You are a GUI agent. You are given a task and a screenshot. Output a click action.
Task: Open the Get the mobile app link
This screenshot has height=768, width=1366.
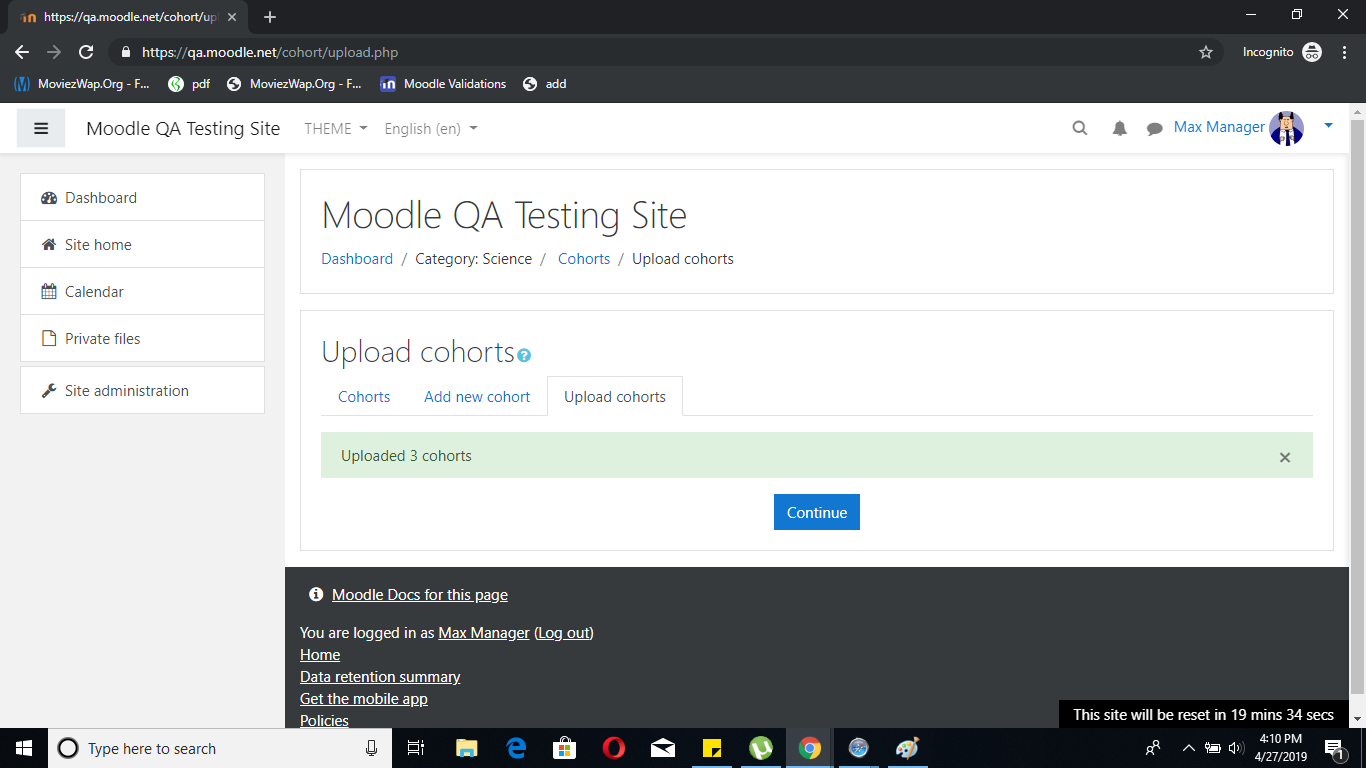tap(364, 699)
